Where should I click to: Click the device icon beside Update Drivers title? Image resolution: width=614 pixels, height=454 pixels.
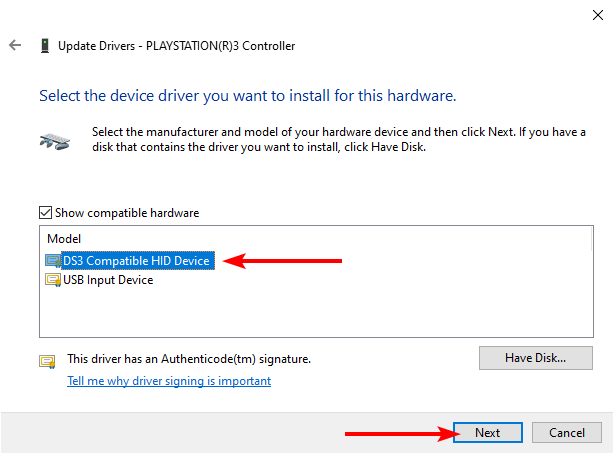click(x=45, y=45)
